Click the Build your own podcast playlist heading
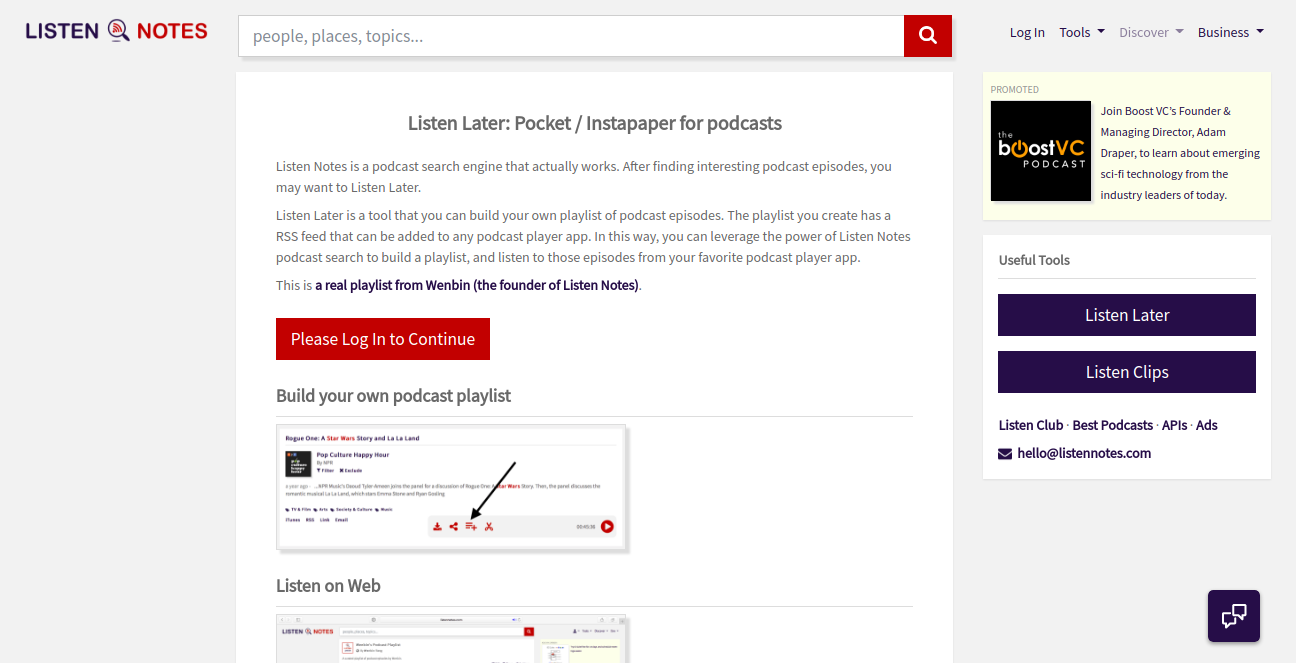 (393, 395)
